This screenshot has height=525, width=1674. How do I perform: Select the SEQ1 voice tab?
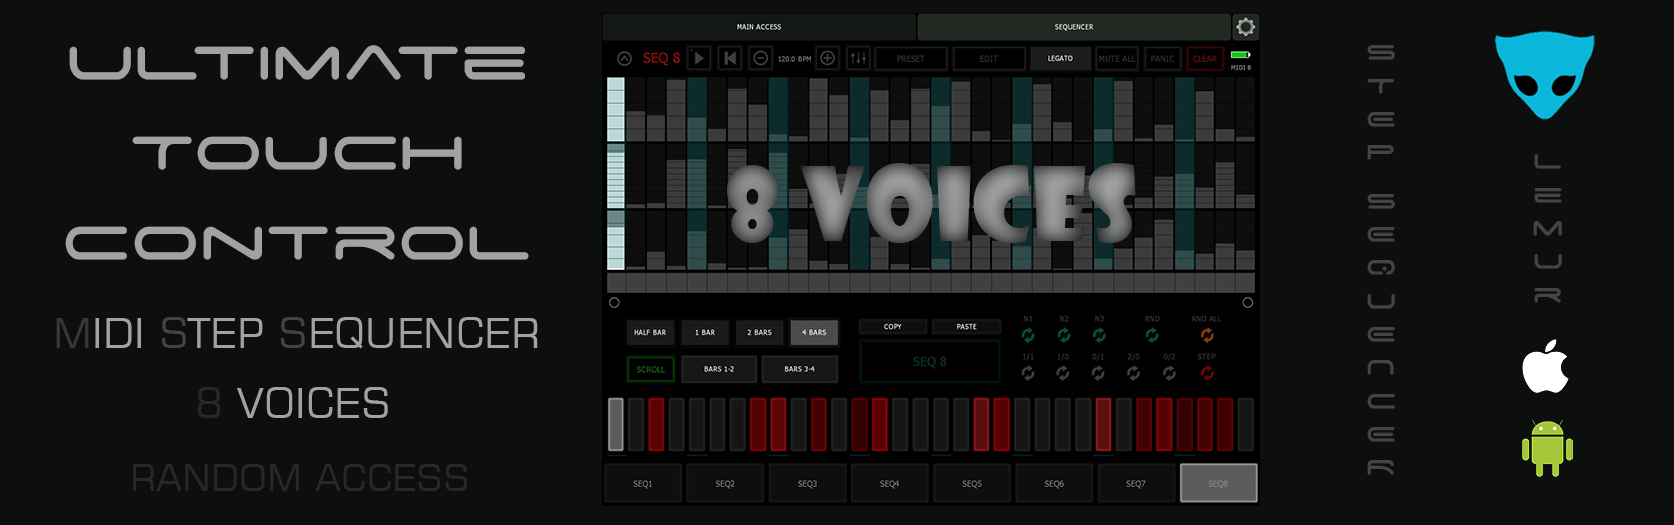643,484
